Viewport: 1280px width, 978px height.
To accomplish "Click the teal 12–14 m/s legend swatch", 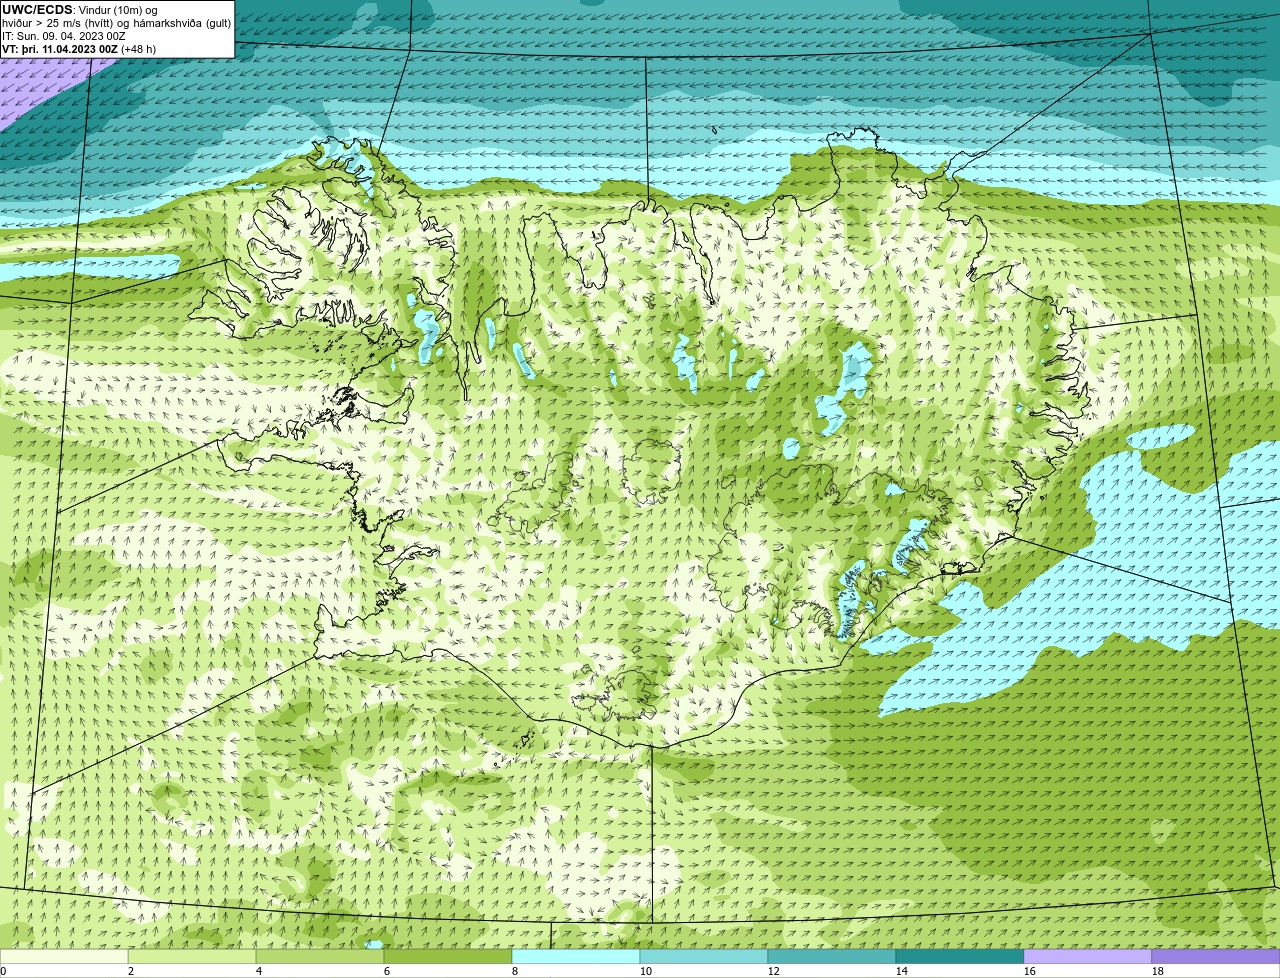I will (832, 957).
